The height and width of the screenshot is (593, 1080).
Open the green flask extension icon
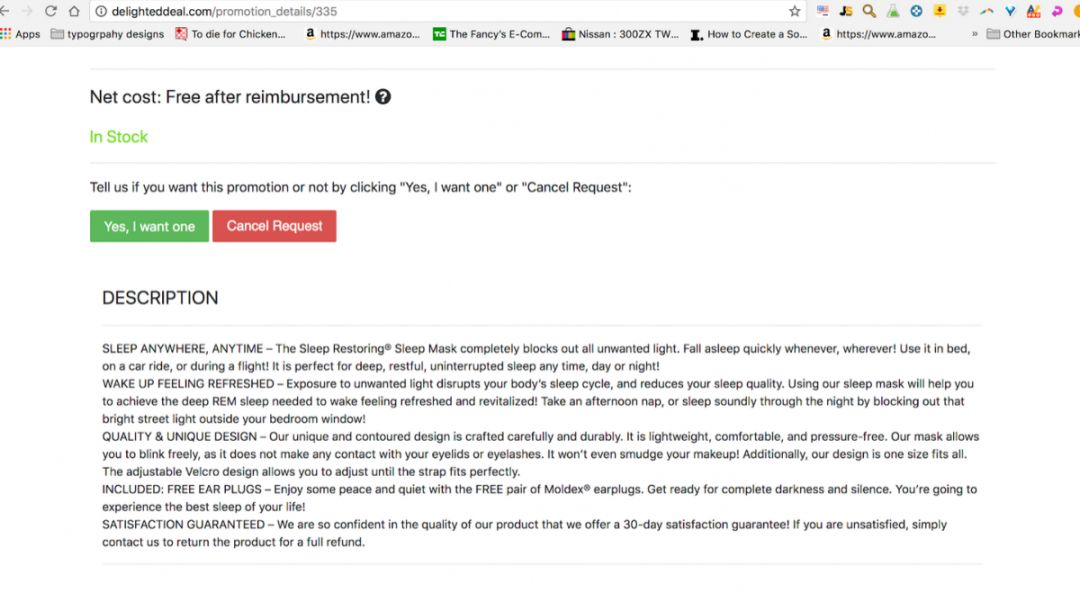pyautogui.click(x=893, y=11)
